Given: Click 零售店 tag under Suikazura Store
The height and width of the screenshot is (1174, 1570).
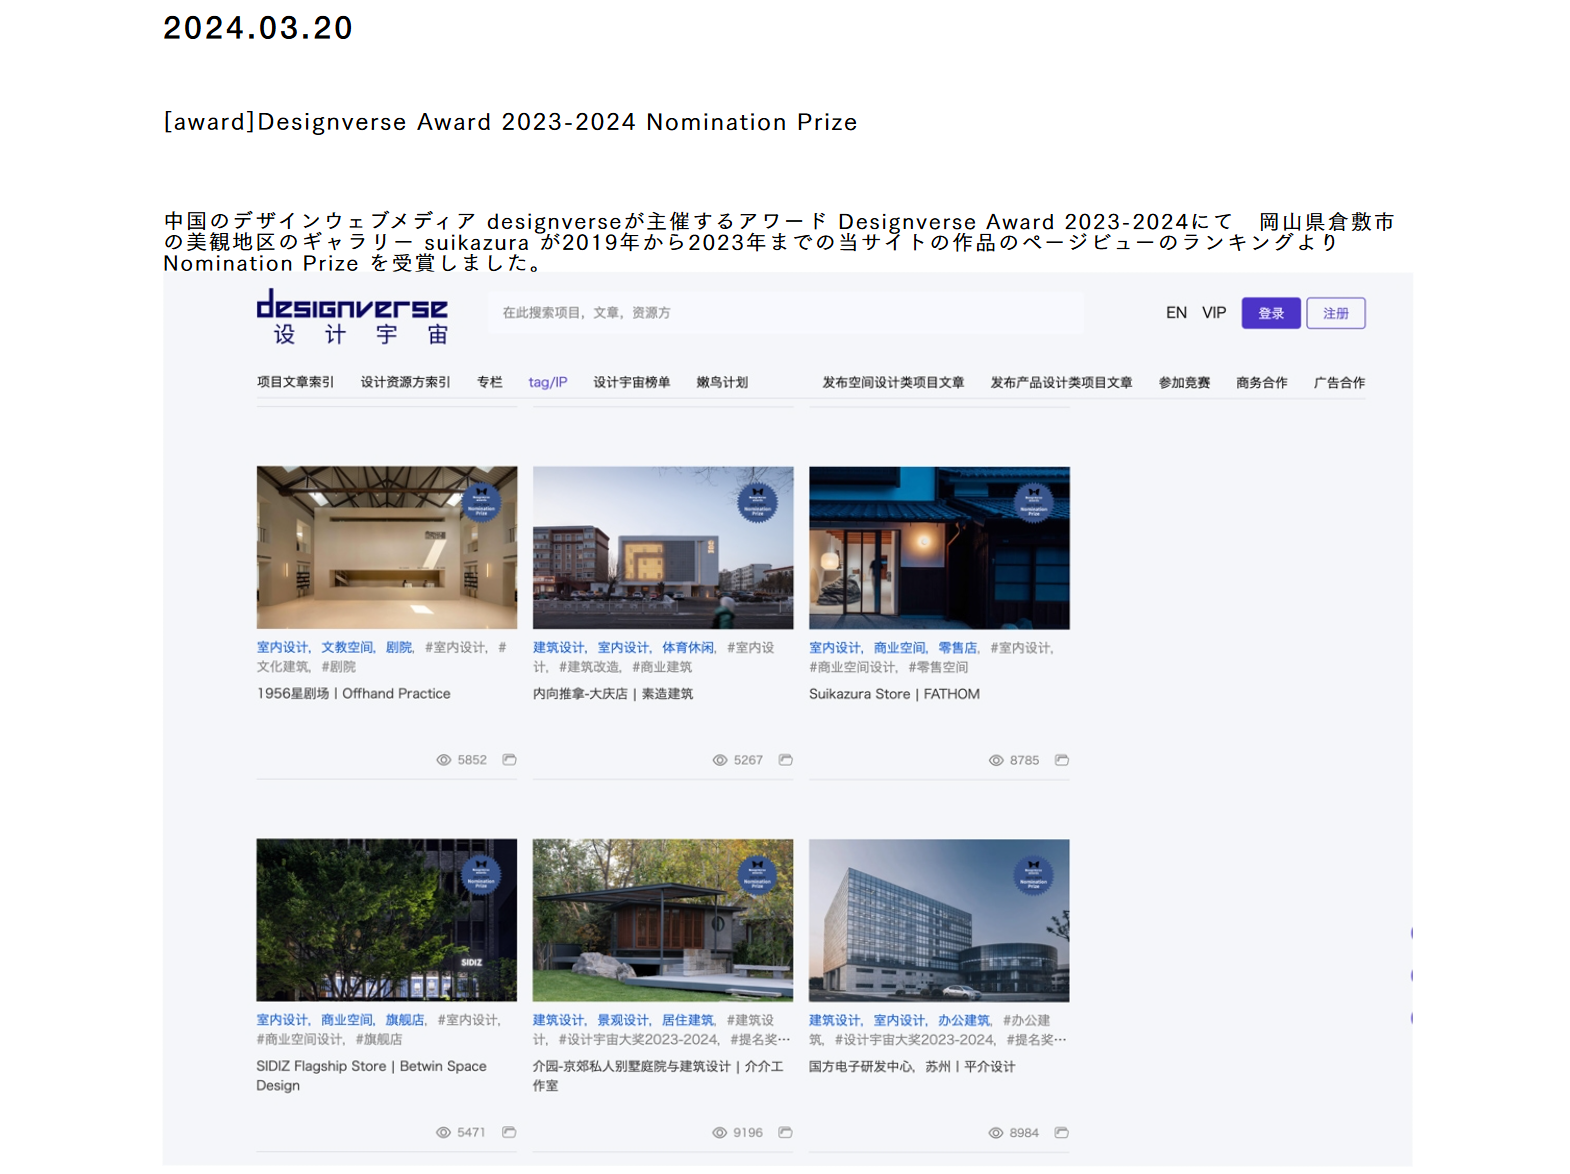Looking at the screenshot, I should [958, 647].
